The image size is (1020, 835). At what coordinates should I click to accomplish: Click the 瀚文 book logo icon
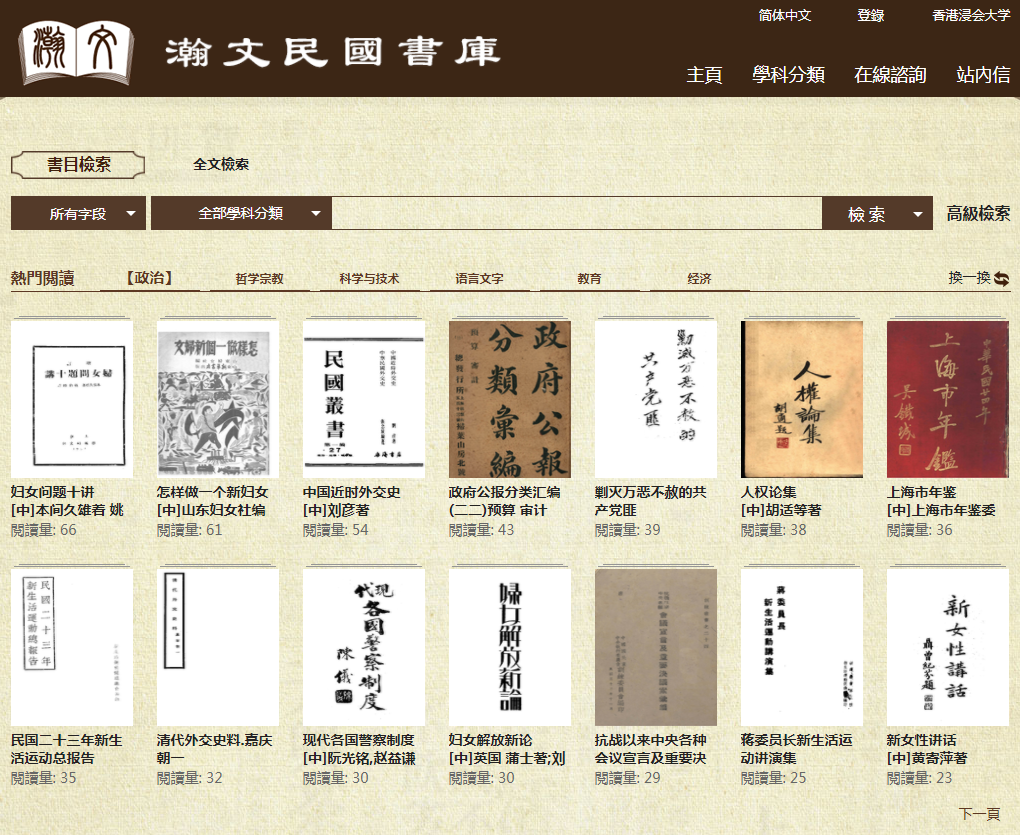[x=75, y=49]
